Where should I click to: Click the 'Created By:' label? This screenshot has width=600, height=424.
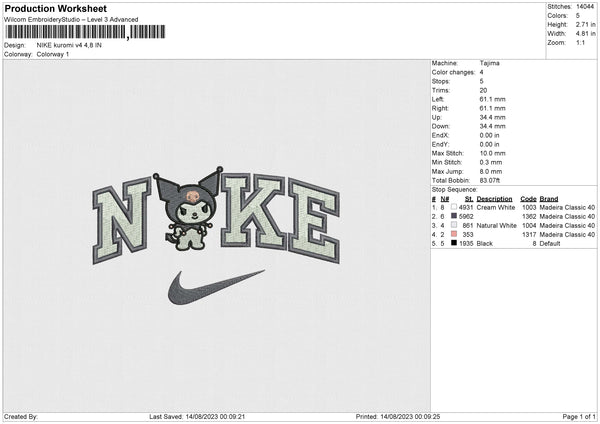pos(21,417)
